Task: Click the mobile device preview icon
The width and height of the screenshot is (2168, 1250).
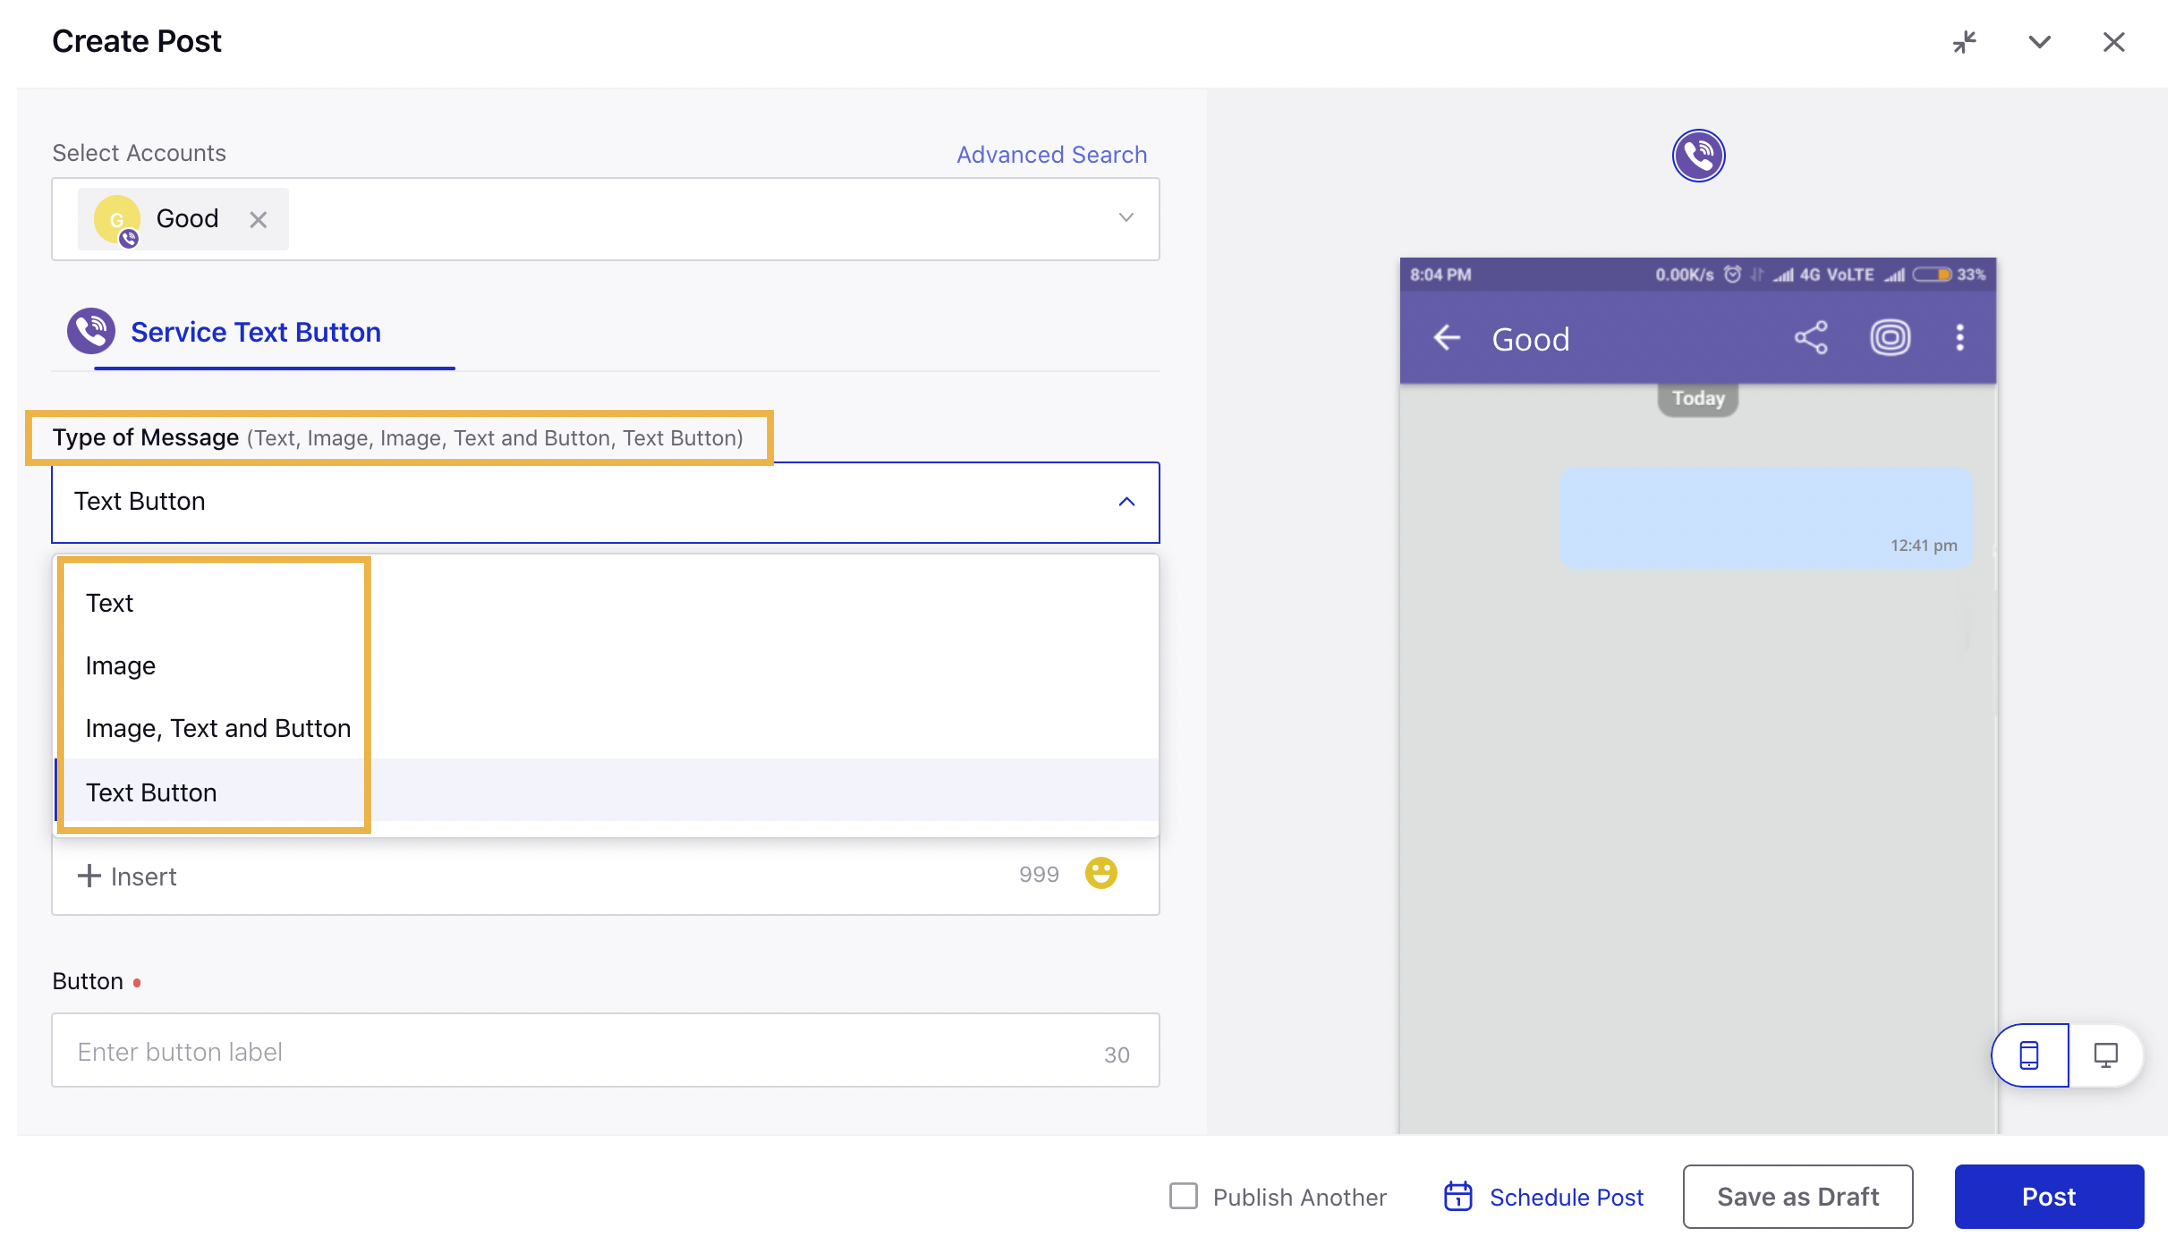Action: tap(2030, 1053)
